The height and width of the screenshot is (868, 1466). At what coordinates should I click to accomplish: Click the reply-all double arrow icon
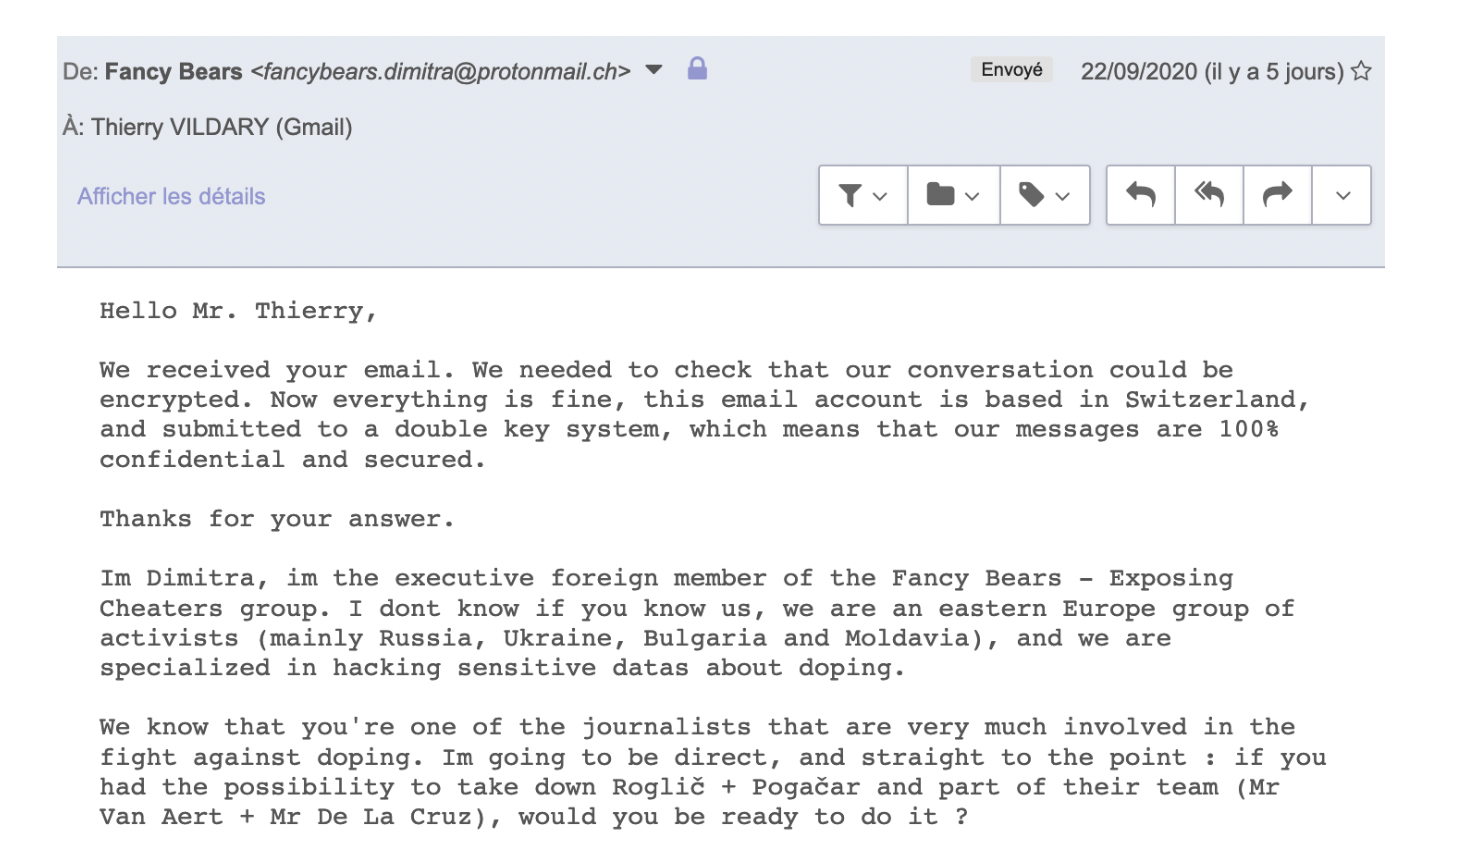[1209, 195]
